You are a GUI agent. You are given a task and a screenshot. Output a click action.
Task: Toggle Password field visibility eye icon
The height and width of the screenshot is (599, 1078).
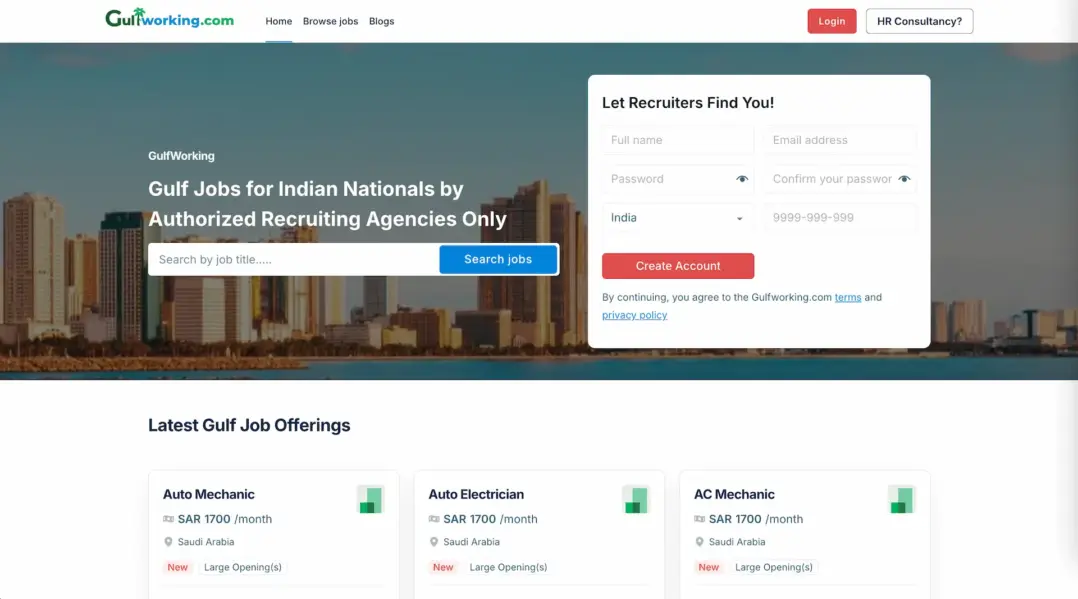(742, 179)
